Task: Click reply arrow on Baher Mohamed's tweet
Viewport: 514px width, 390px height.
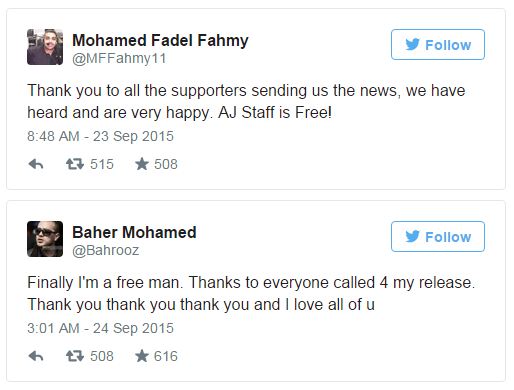Action: (x=36, y=356)
